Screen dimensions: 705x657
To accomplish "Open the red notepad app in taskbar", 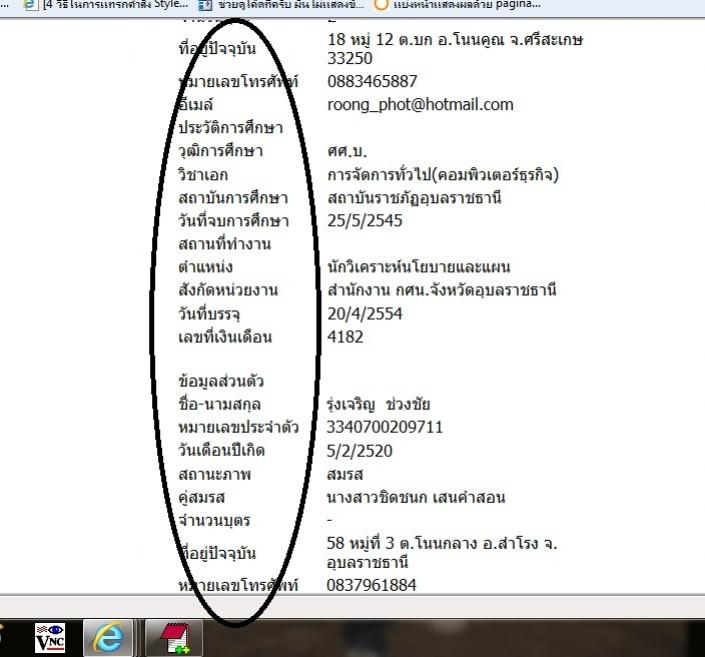I will (x=174, y=638).
